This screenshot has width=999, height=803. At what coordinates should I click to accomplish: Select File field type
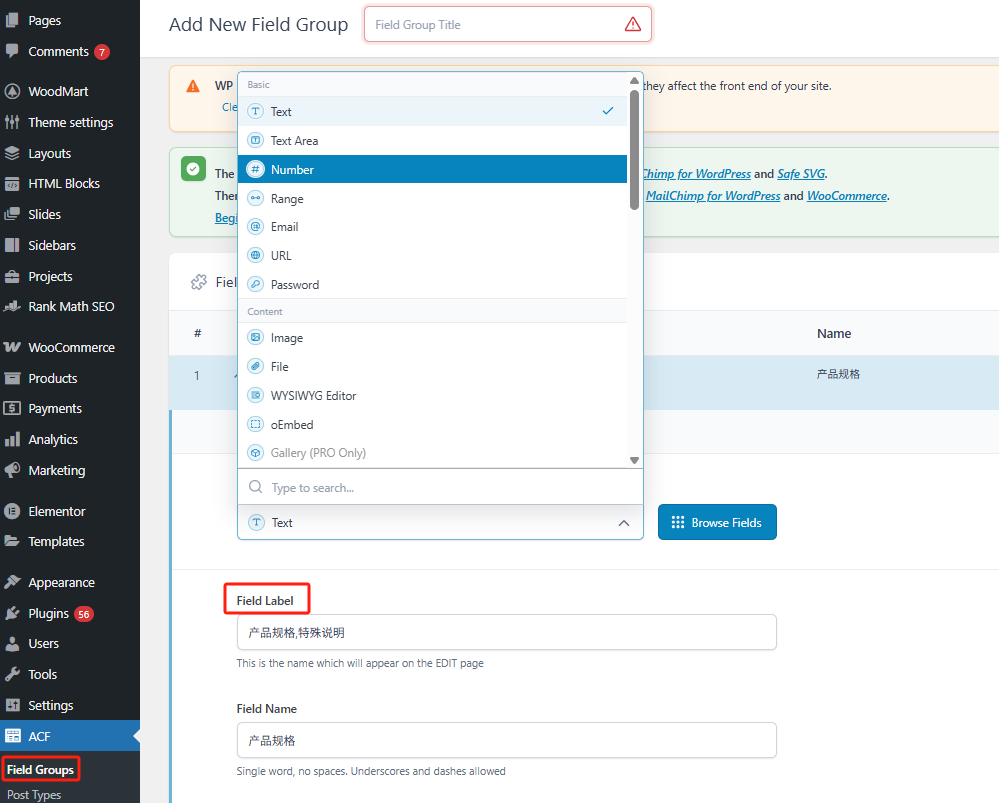click(433, 366)
